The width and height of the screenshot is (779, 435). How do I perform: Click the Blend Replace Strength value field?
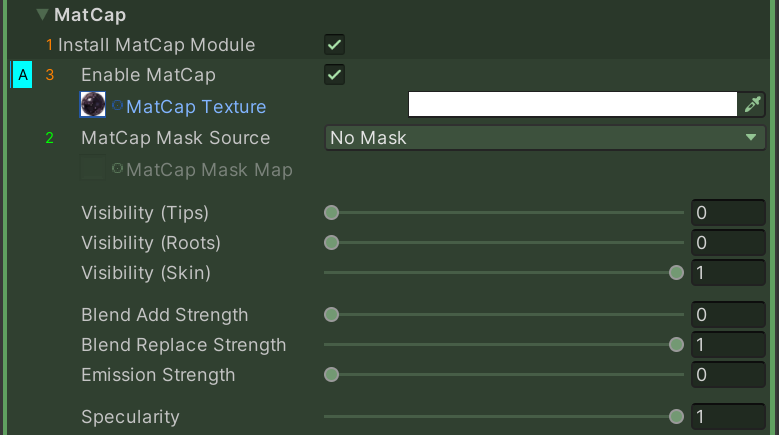[728, 345]
